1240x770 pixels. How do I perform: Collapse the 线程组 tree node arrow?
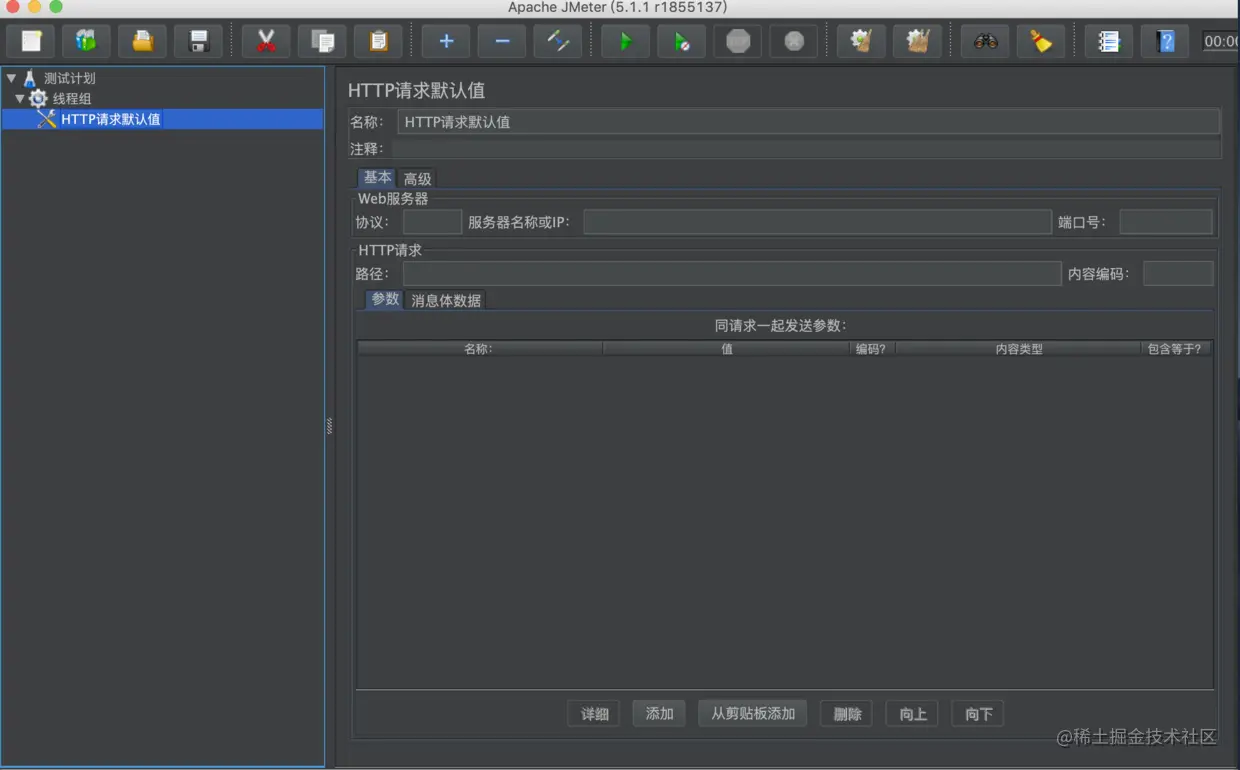[x=20, y=98]
